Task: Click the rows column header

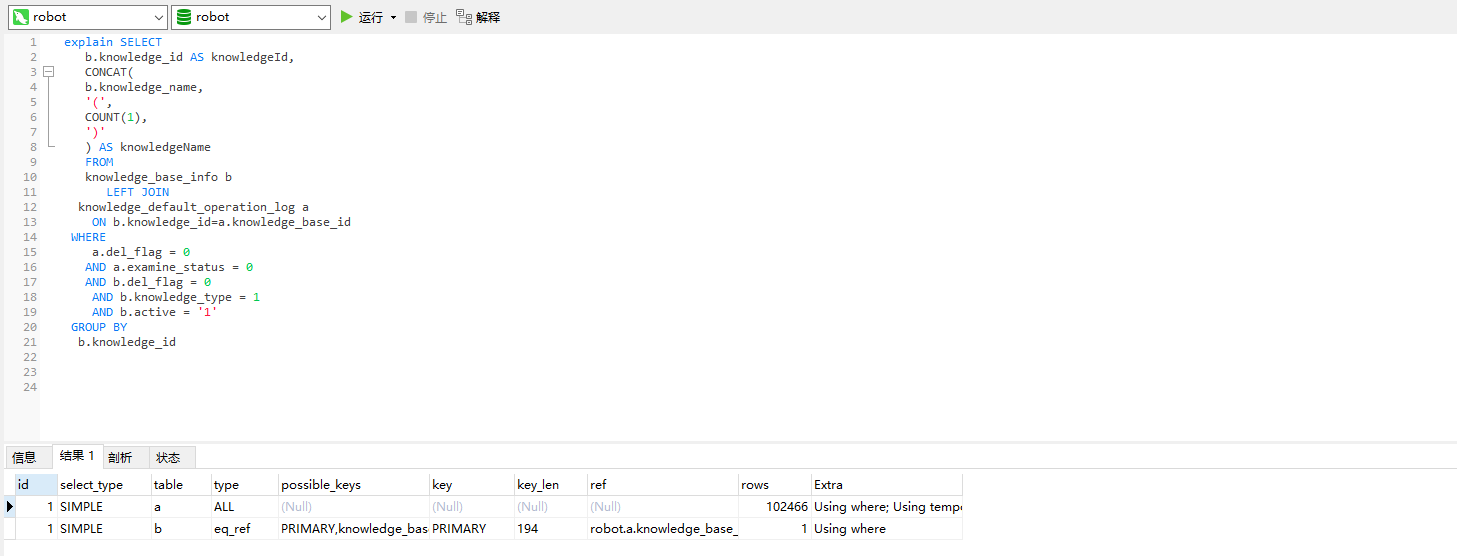Action: tap(755, 485)
